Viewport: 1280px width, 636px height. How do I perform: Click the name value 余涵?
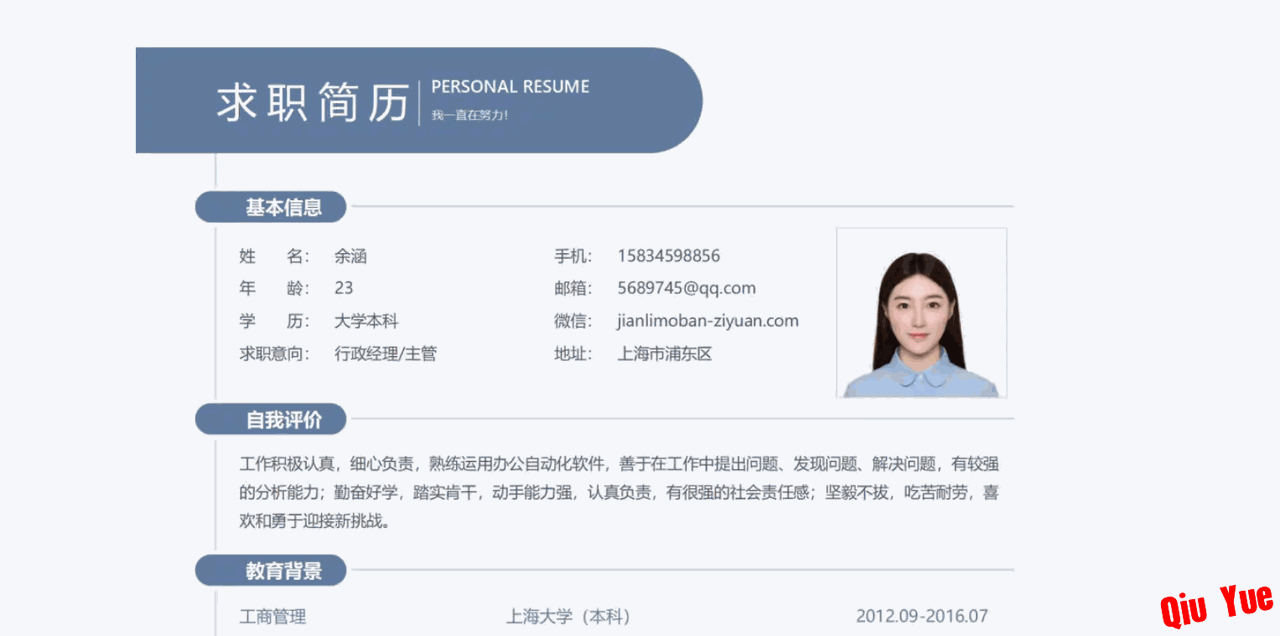click(350, 256)
